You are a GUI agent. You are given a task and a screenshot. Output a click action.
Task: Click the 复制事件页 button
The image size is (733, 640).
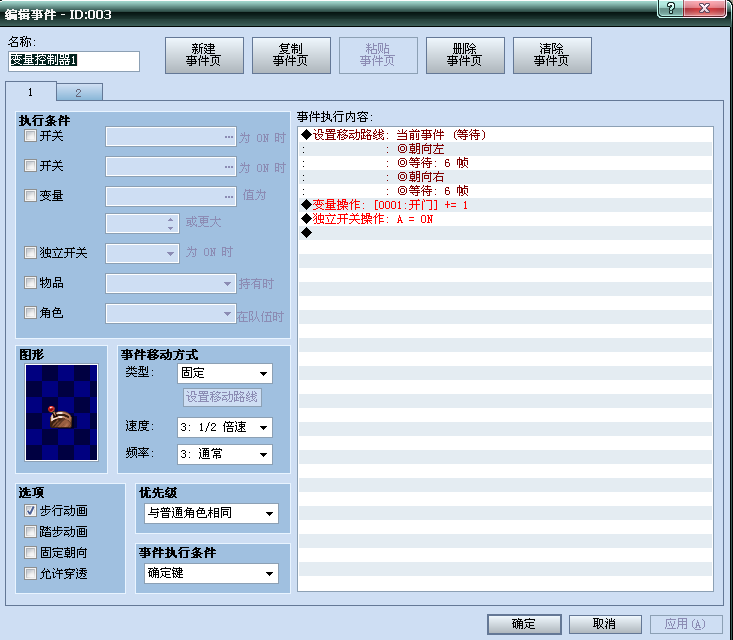click(x=290, y=55)
